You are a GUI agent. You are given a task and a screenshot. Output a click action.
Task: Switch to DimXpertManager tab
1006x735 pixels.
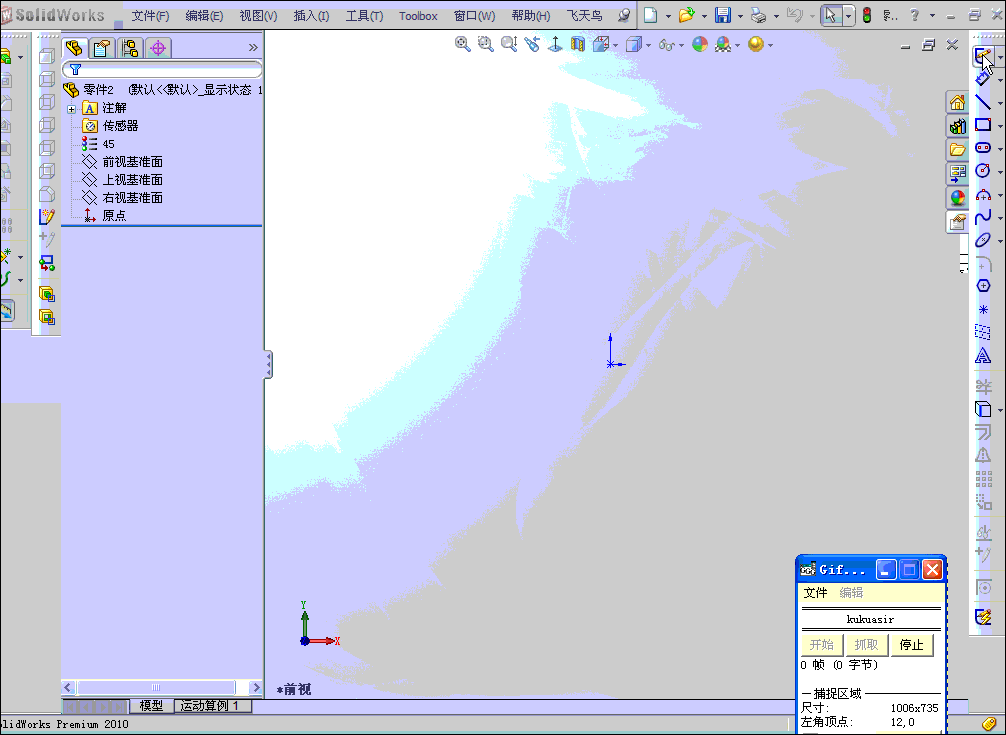point(158,47)
